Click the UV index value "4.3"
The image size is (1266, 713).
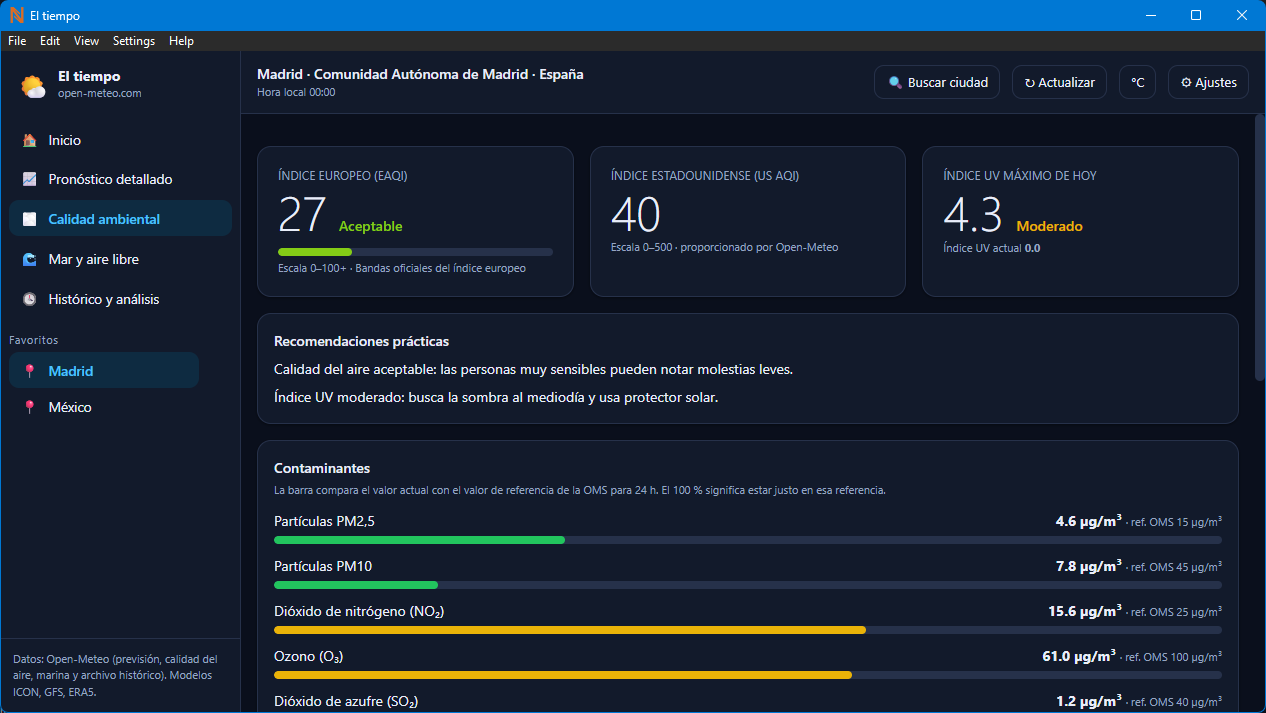pyautogui.click(x=973, y=215)
